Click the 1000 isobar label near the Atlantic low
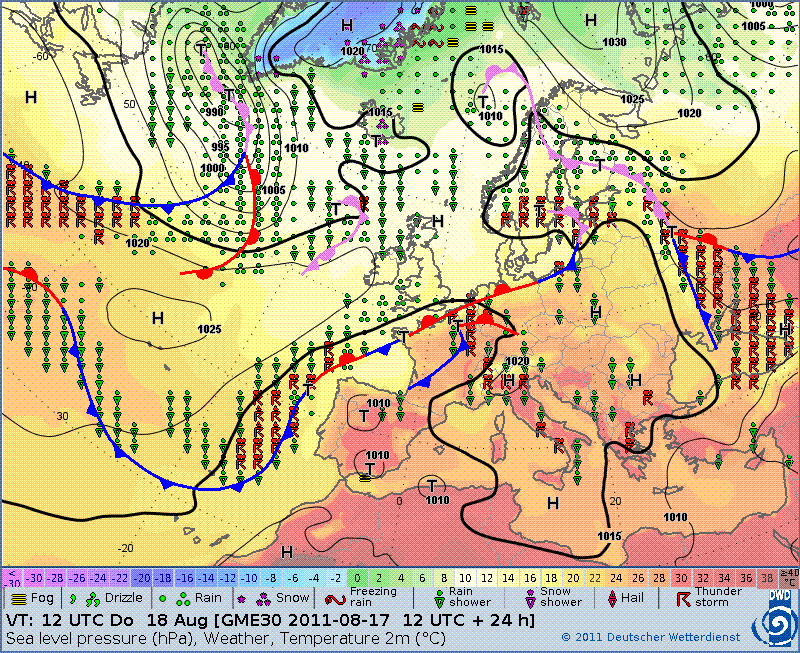 (212, 168)
